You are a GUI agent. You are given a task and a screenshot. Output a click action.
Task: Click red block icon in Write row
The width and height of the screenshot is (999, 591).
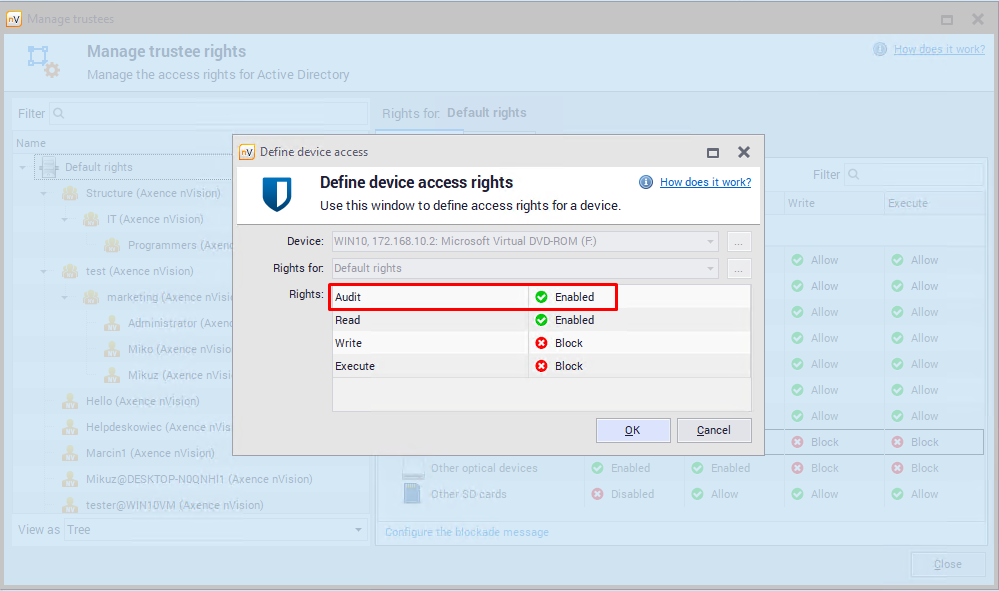pyautogui.click(x=541, y=343)
